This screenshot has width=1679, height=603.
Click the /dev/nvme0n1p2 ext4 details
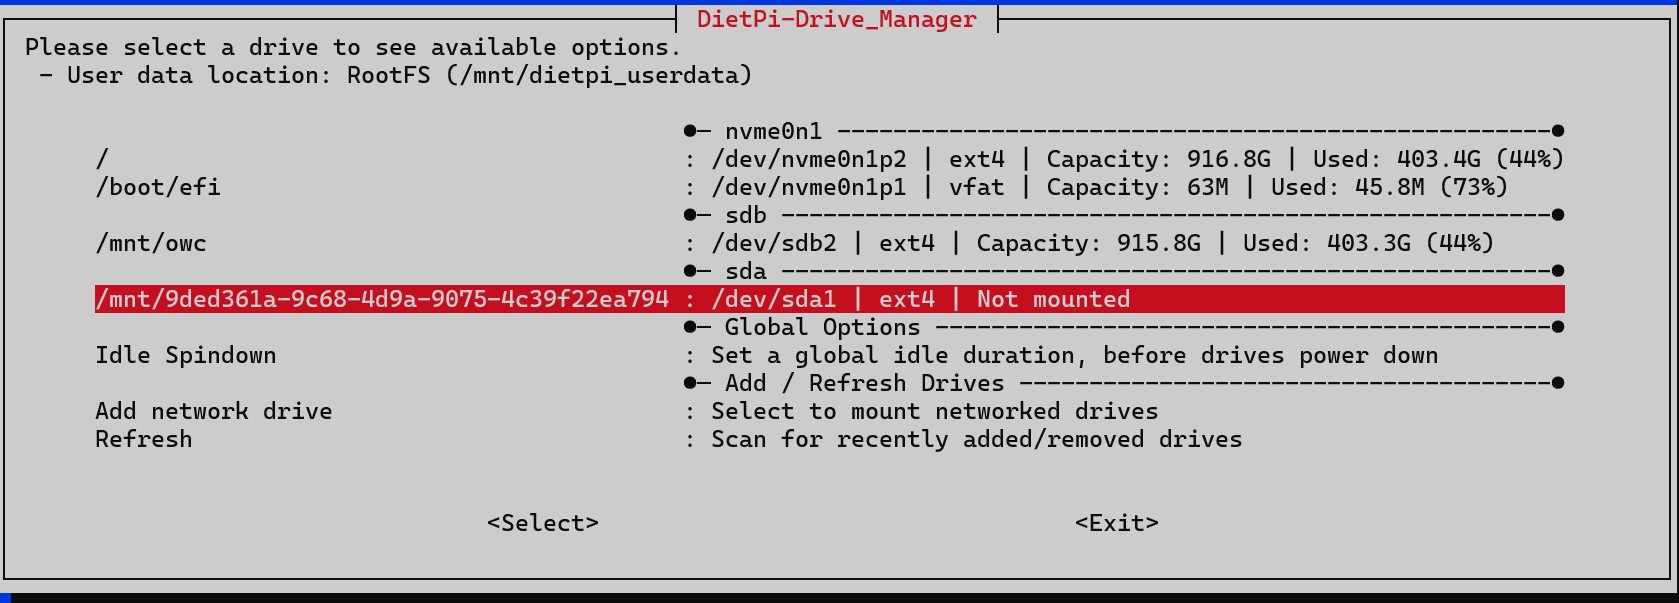point(1136,159)
